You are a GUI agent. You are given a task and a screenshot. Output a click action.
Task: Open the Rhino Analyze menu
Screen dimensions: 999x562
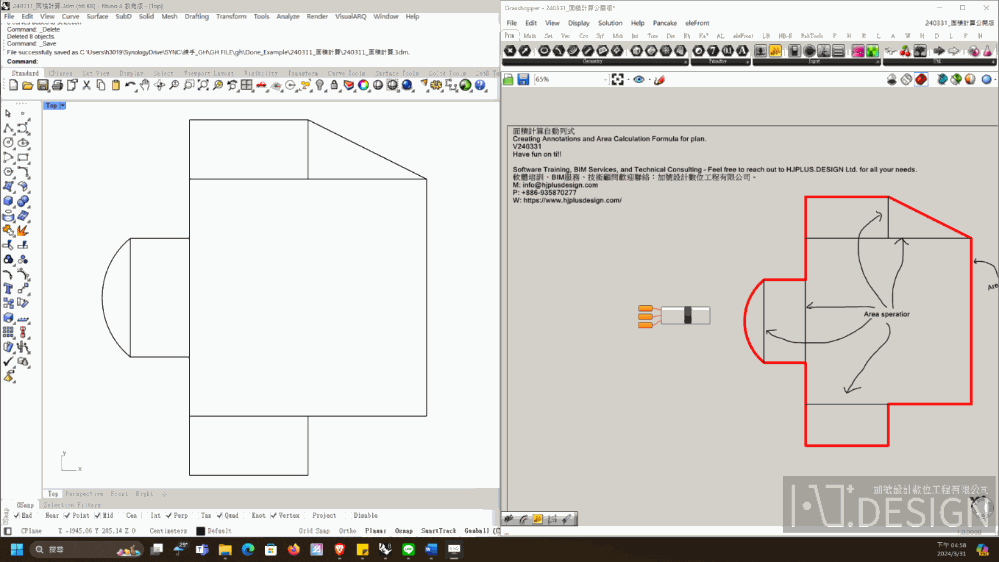pyautogui.click(x=287, y=17)
